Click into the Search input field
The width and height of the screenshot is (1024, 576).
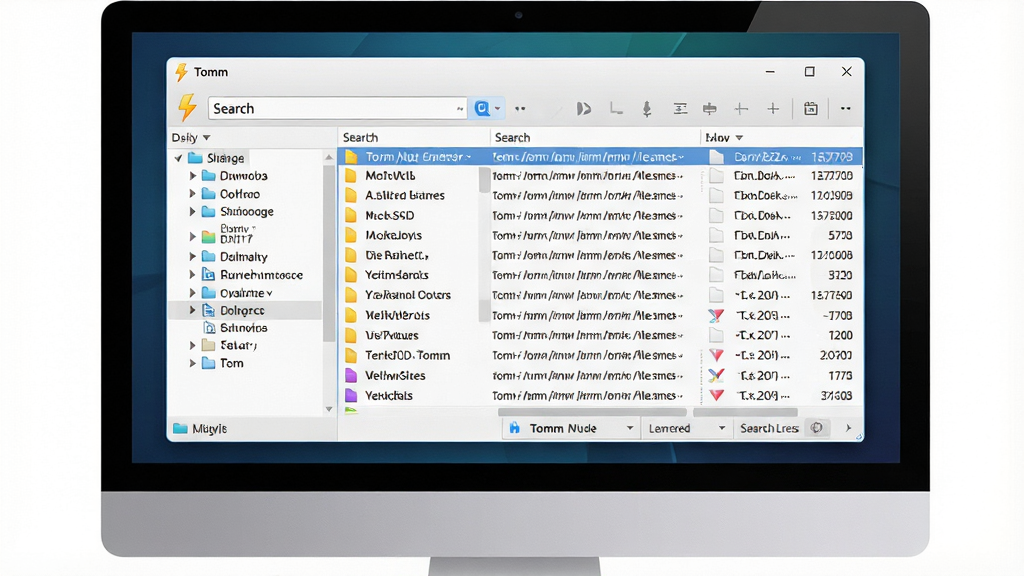tap(337, 108)
